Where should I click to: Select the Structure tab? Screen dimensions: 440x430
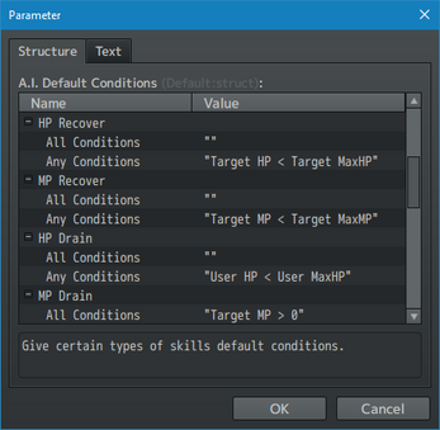(x=47, y=51)
